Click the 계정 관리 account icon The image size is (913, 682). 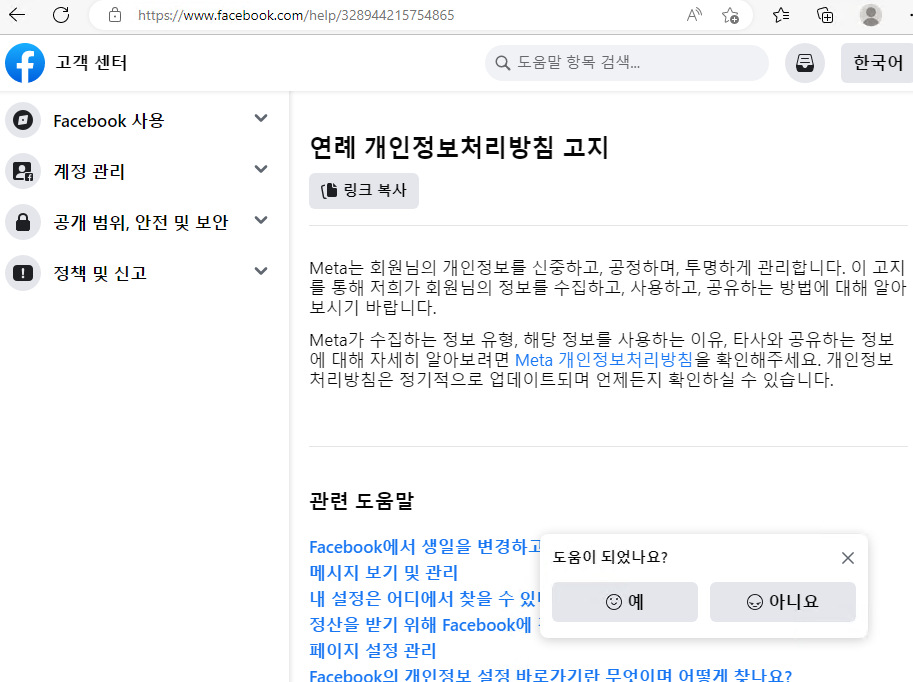23,171
